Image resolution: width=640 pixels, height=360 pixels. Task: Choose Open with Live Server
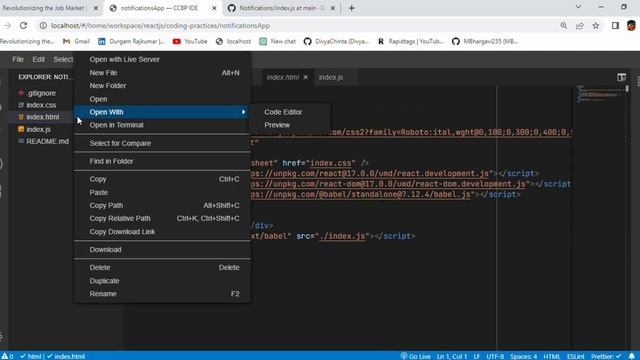[162, 60]
